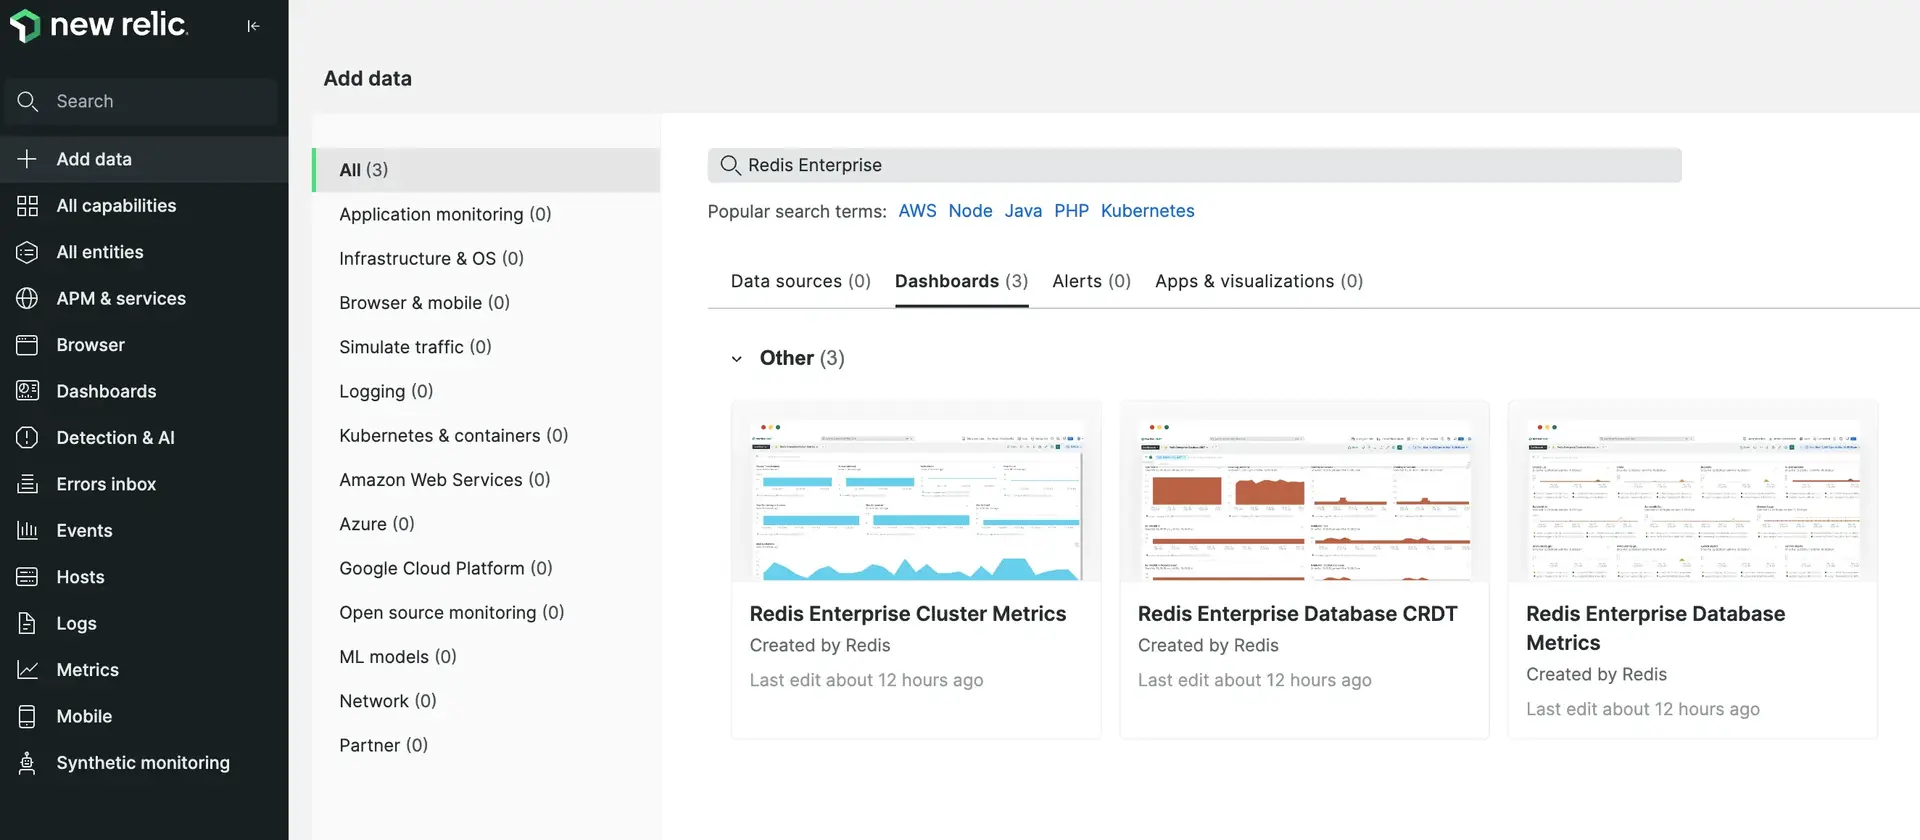The image size is (1920, 840).
Task: Open Redis Enterprise Database CRDT thumbnail
Action: pos(1304,491)
